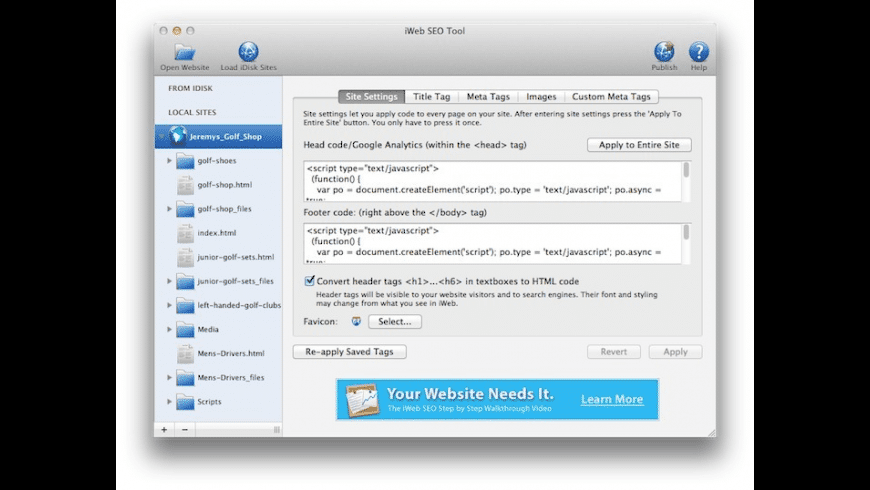
Task: Click the left-handed-golf-clubs folder icon
Action: 185,306
